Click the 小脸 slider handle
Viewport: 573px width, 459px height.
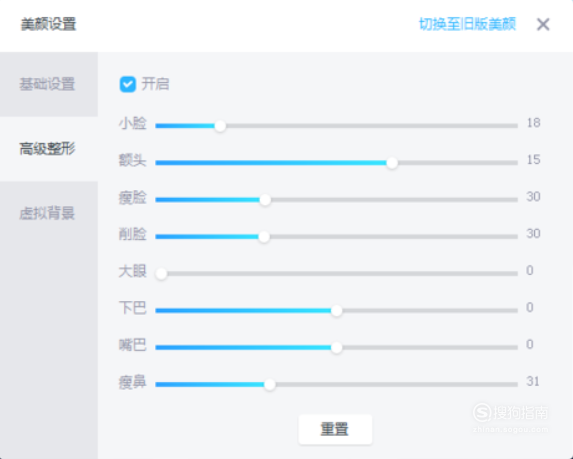[220, 126]
